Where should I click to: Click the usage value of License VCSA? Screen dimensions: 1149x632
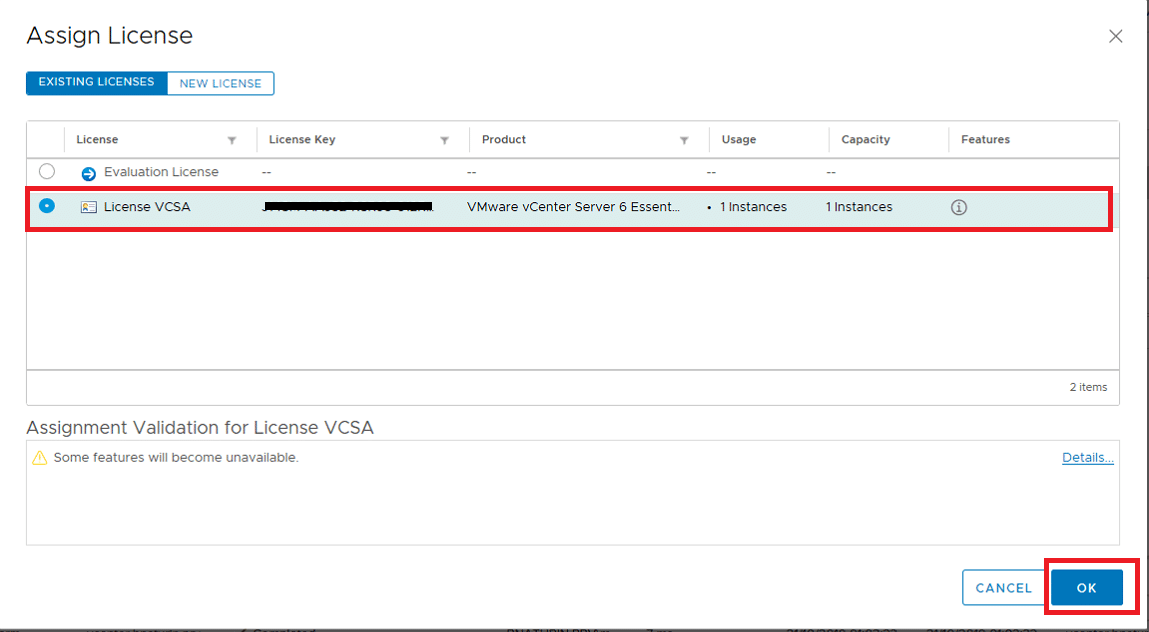753,207
